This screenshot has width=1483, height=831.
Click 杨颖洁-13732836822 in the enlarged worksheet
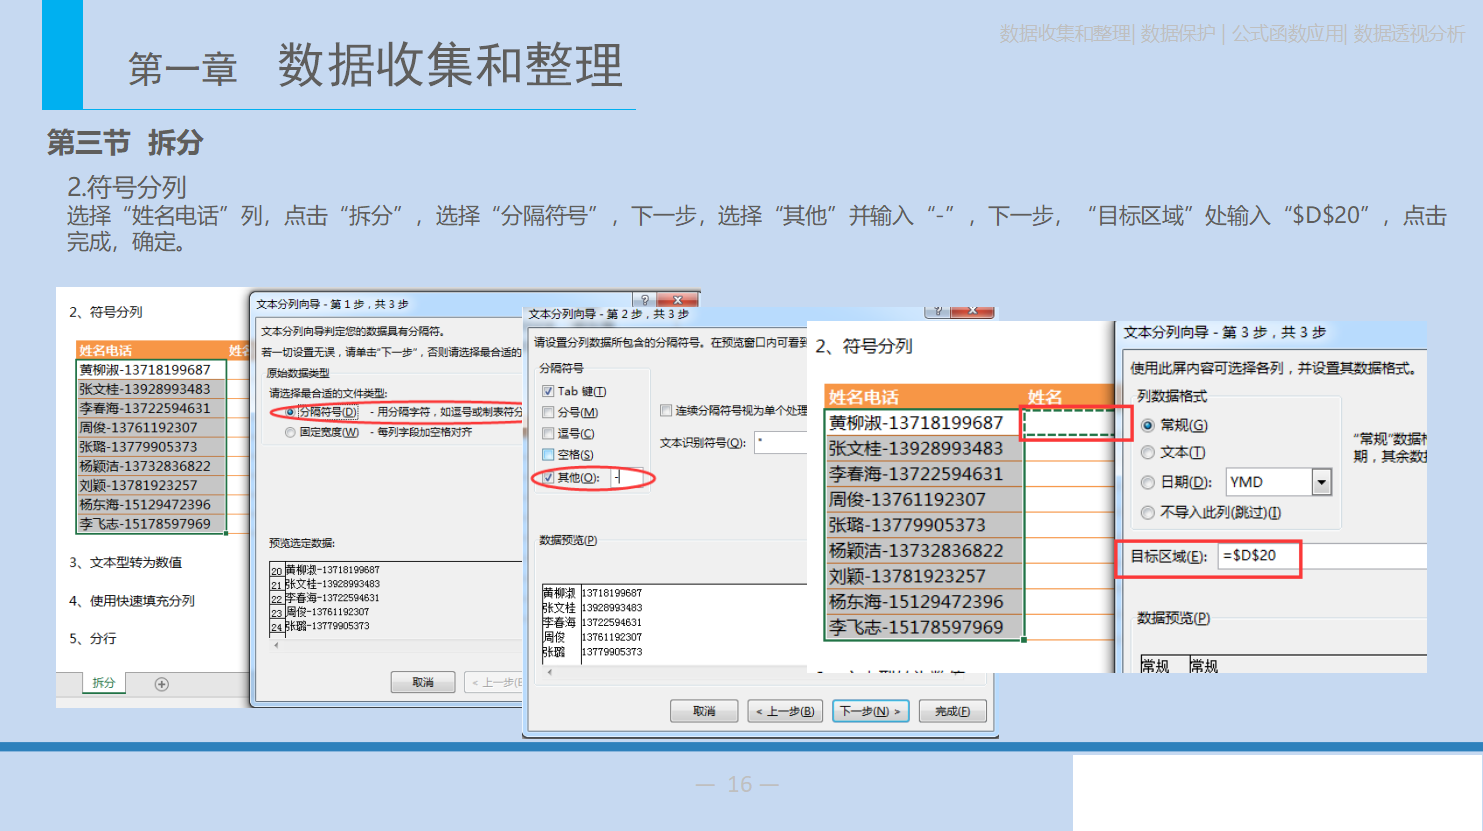916,550
